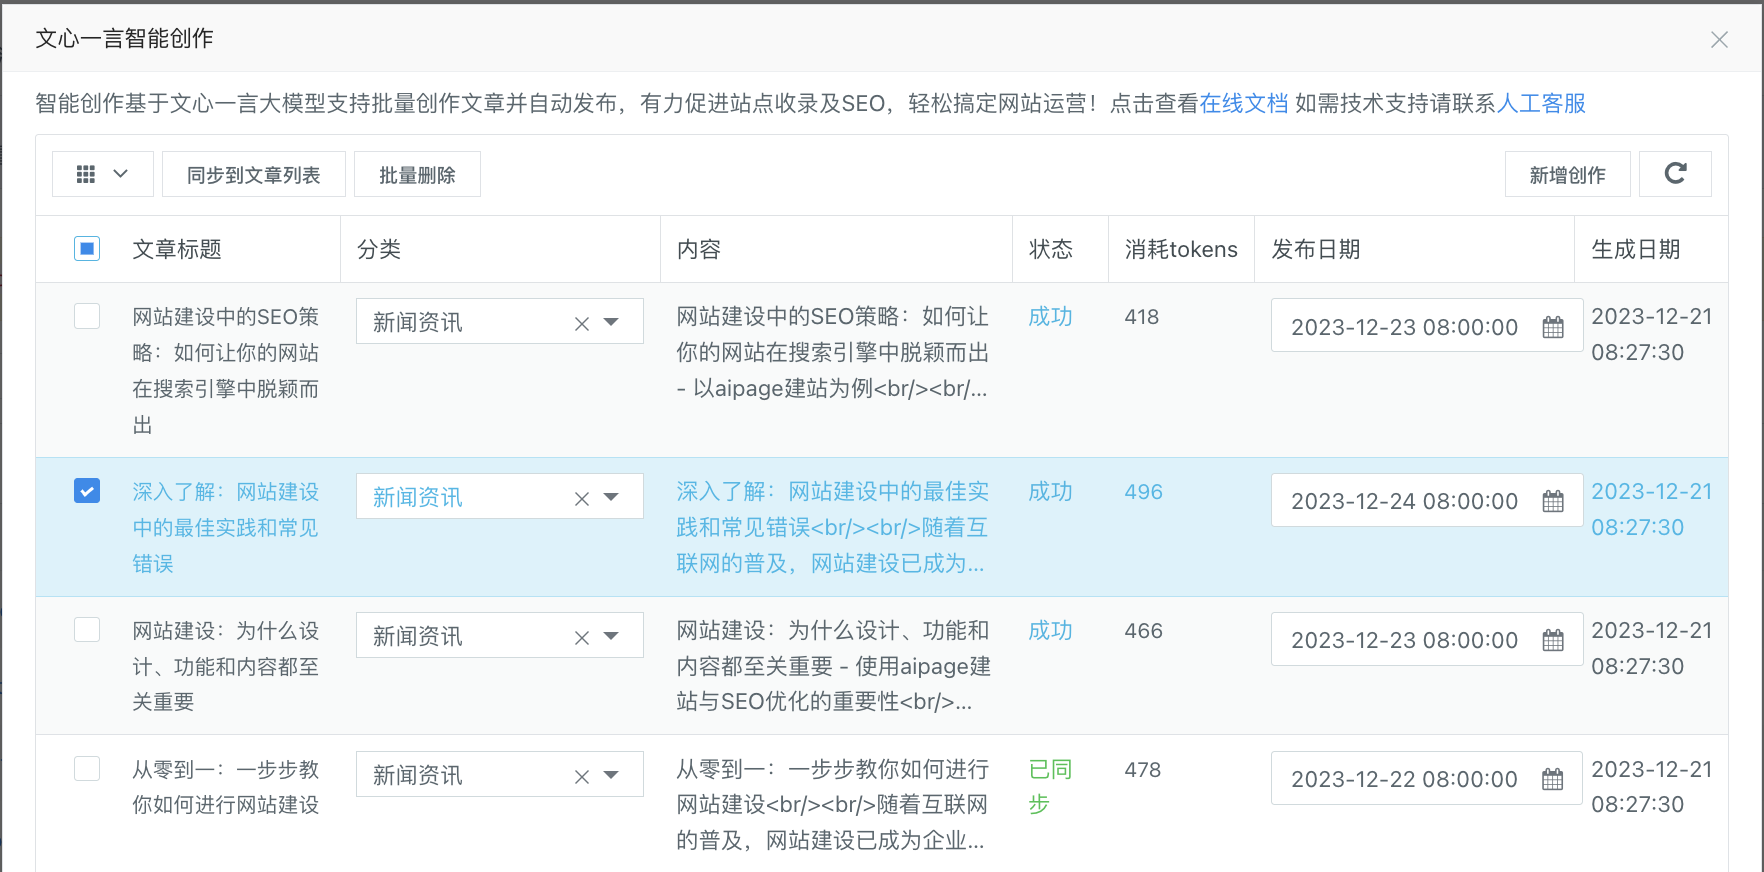
Task: Open calendar for 2023-12-24 publish date
Action: point(1552,501)
